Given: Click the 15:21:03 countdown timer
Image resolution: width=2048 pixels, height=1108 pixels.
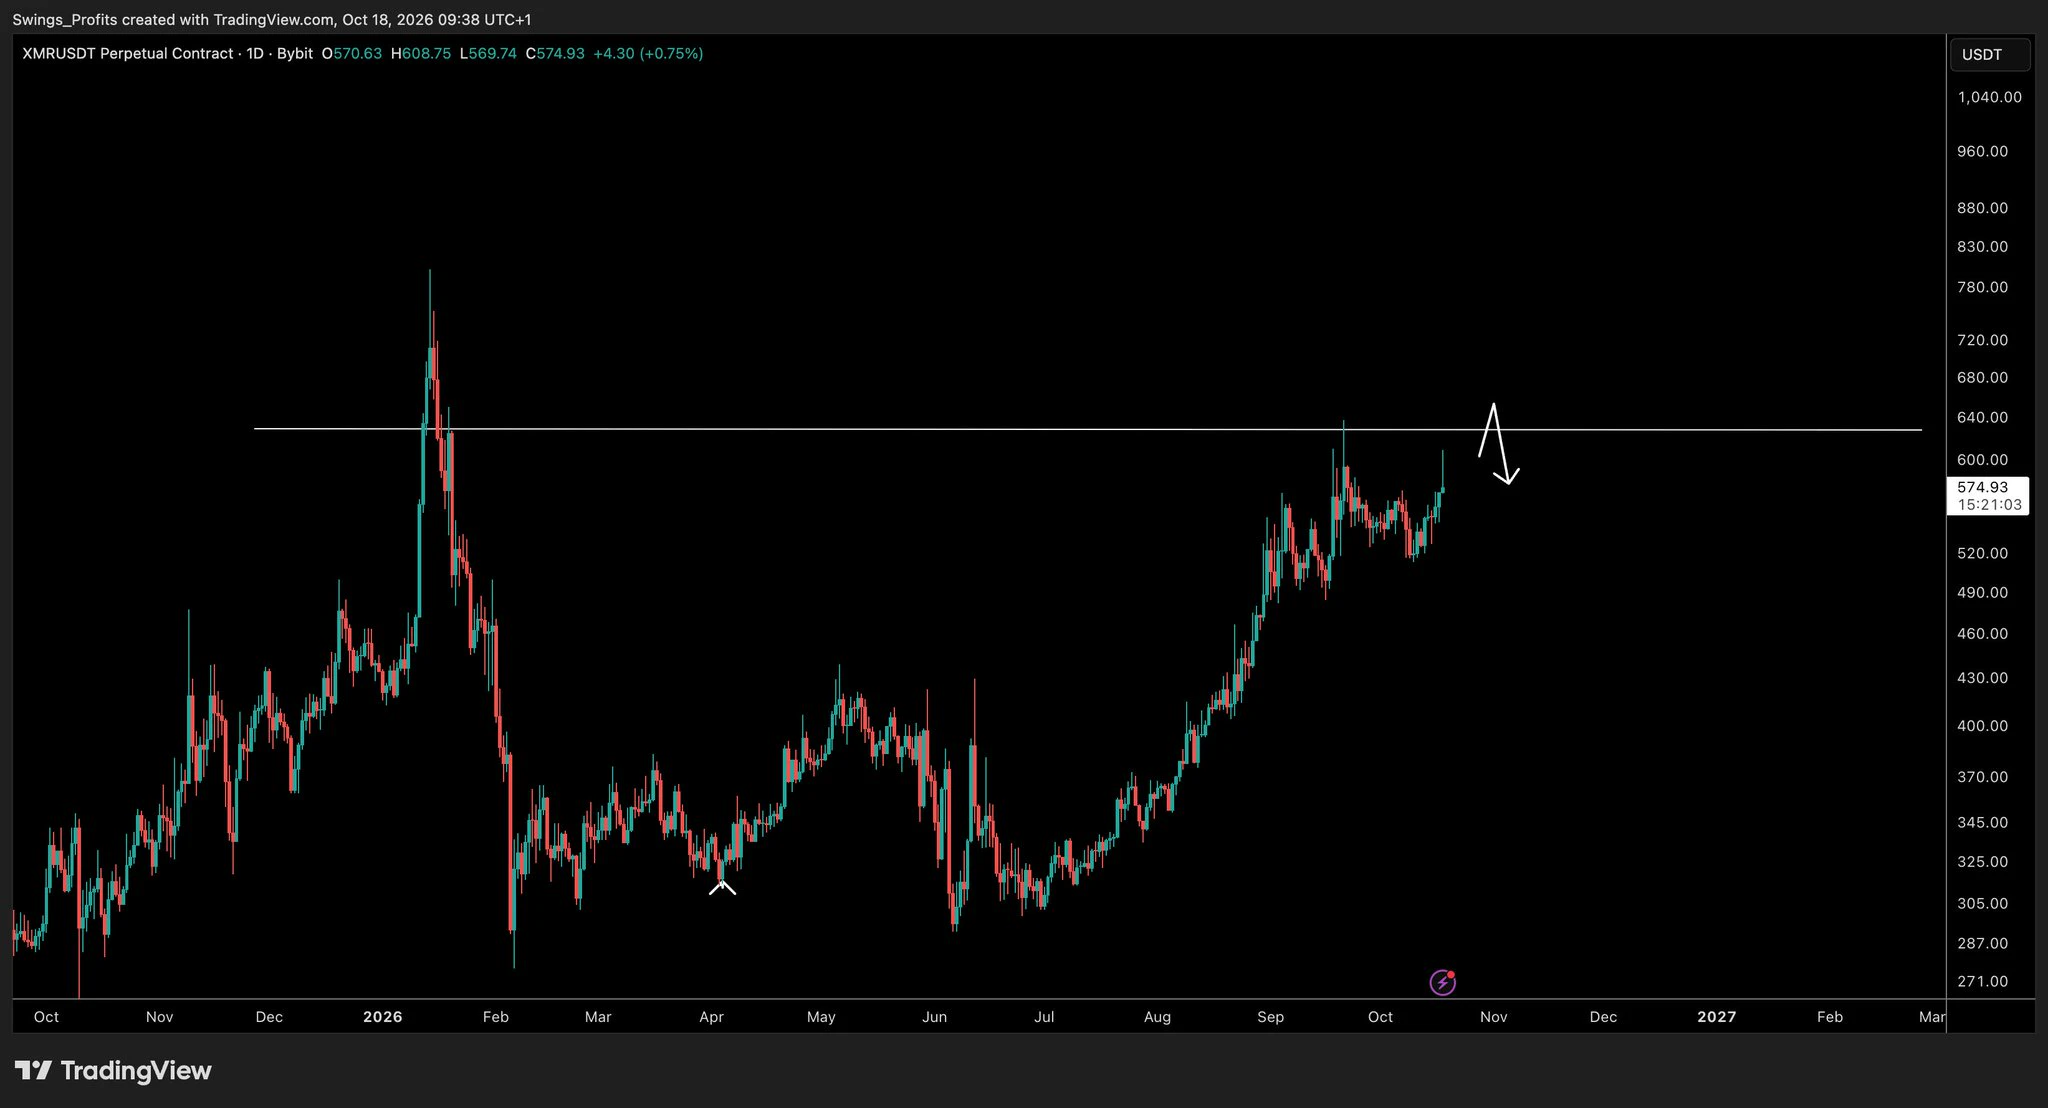Looking at the screenshot, I should click(1989, 505).
